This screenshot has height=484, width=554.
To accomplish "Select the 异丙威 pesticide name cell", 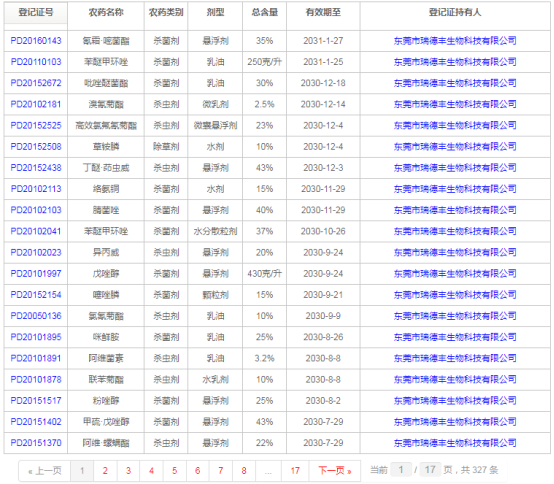I will point(106,253).
